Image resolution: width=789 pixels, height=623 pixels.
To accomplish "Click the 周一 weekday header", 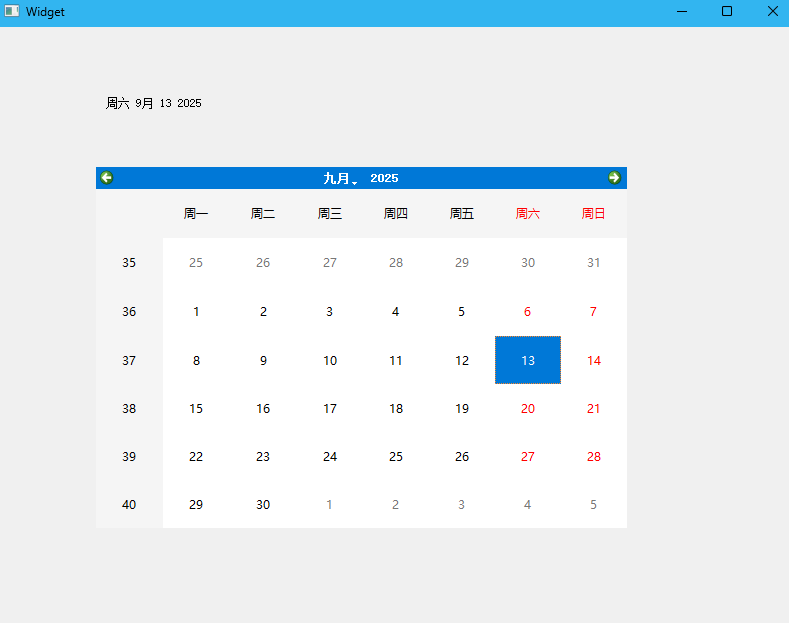I will [196, 214].
